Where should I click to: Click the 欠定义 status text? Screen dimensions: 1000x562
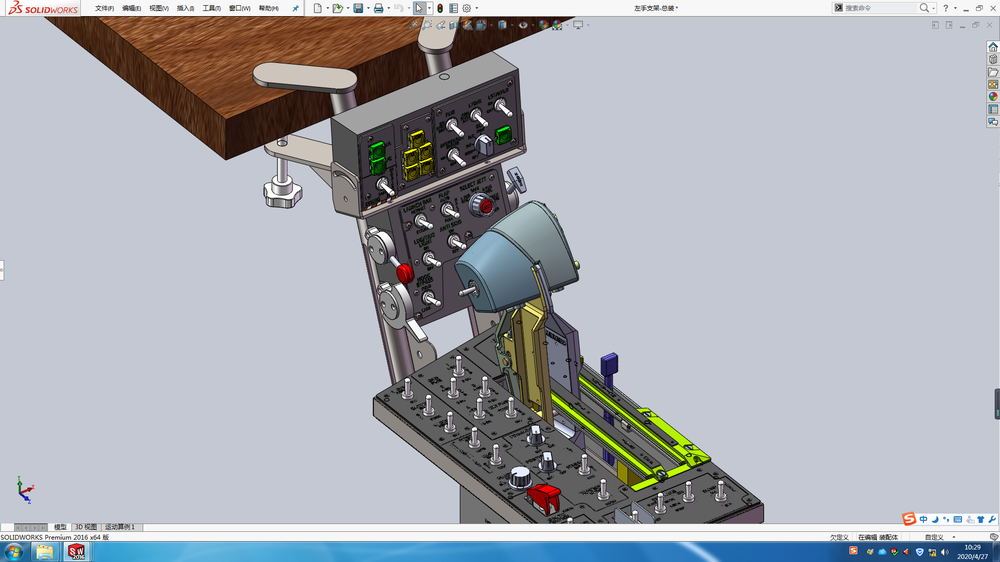(839, 537)
